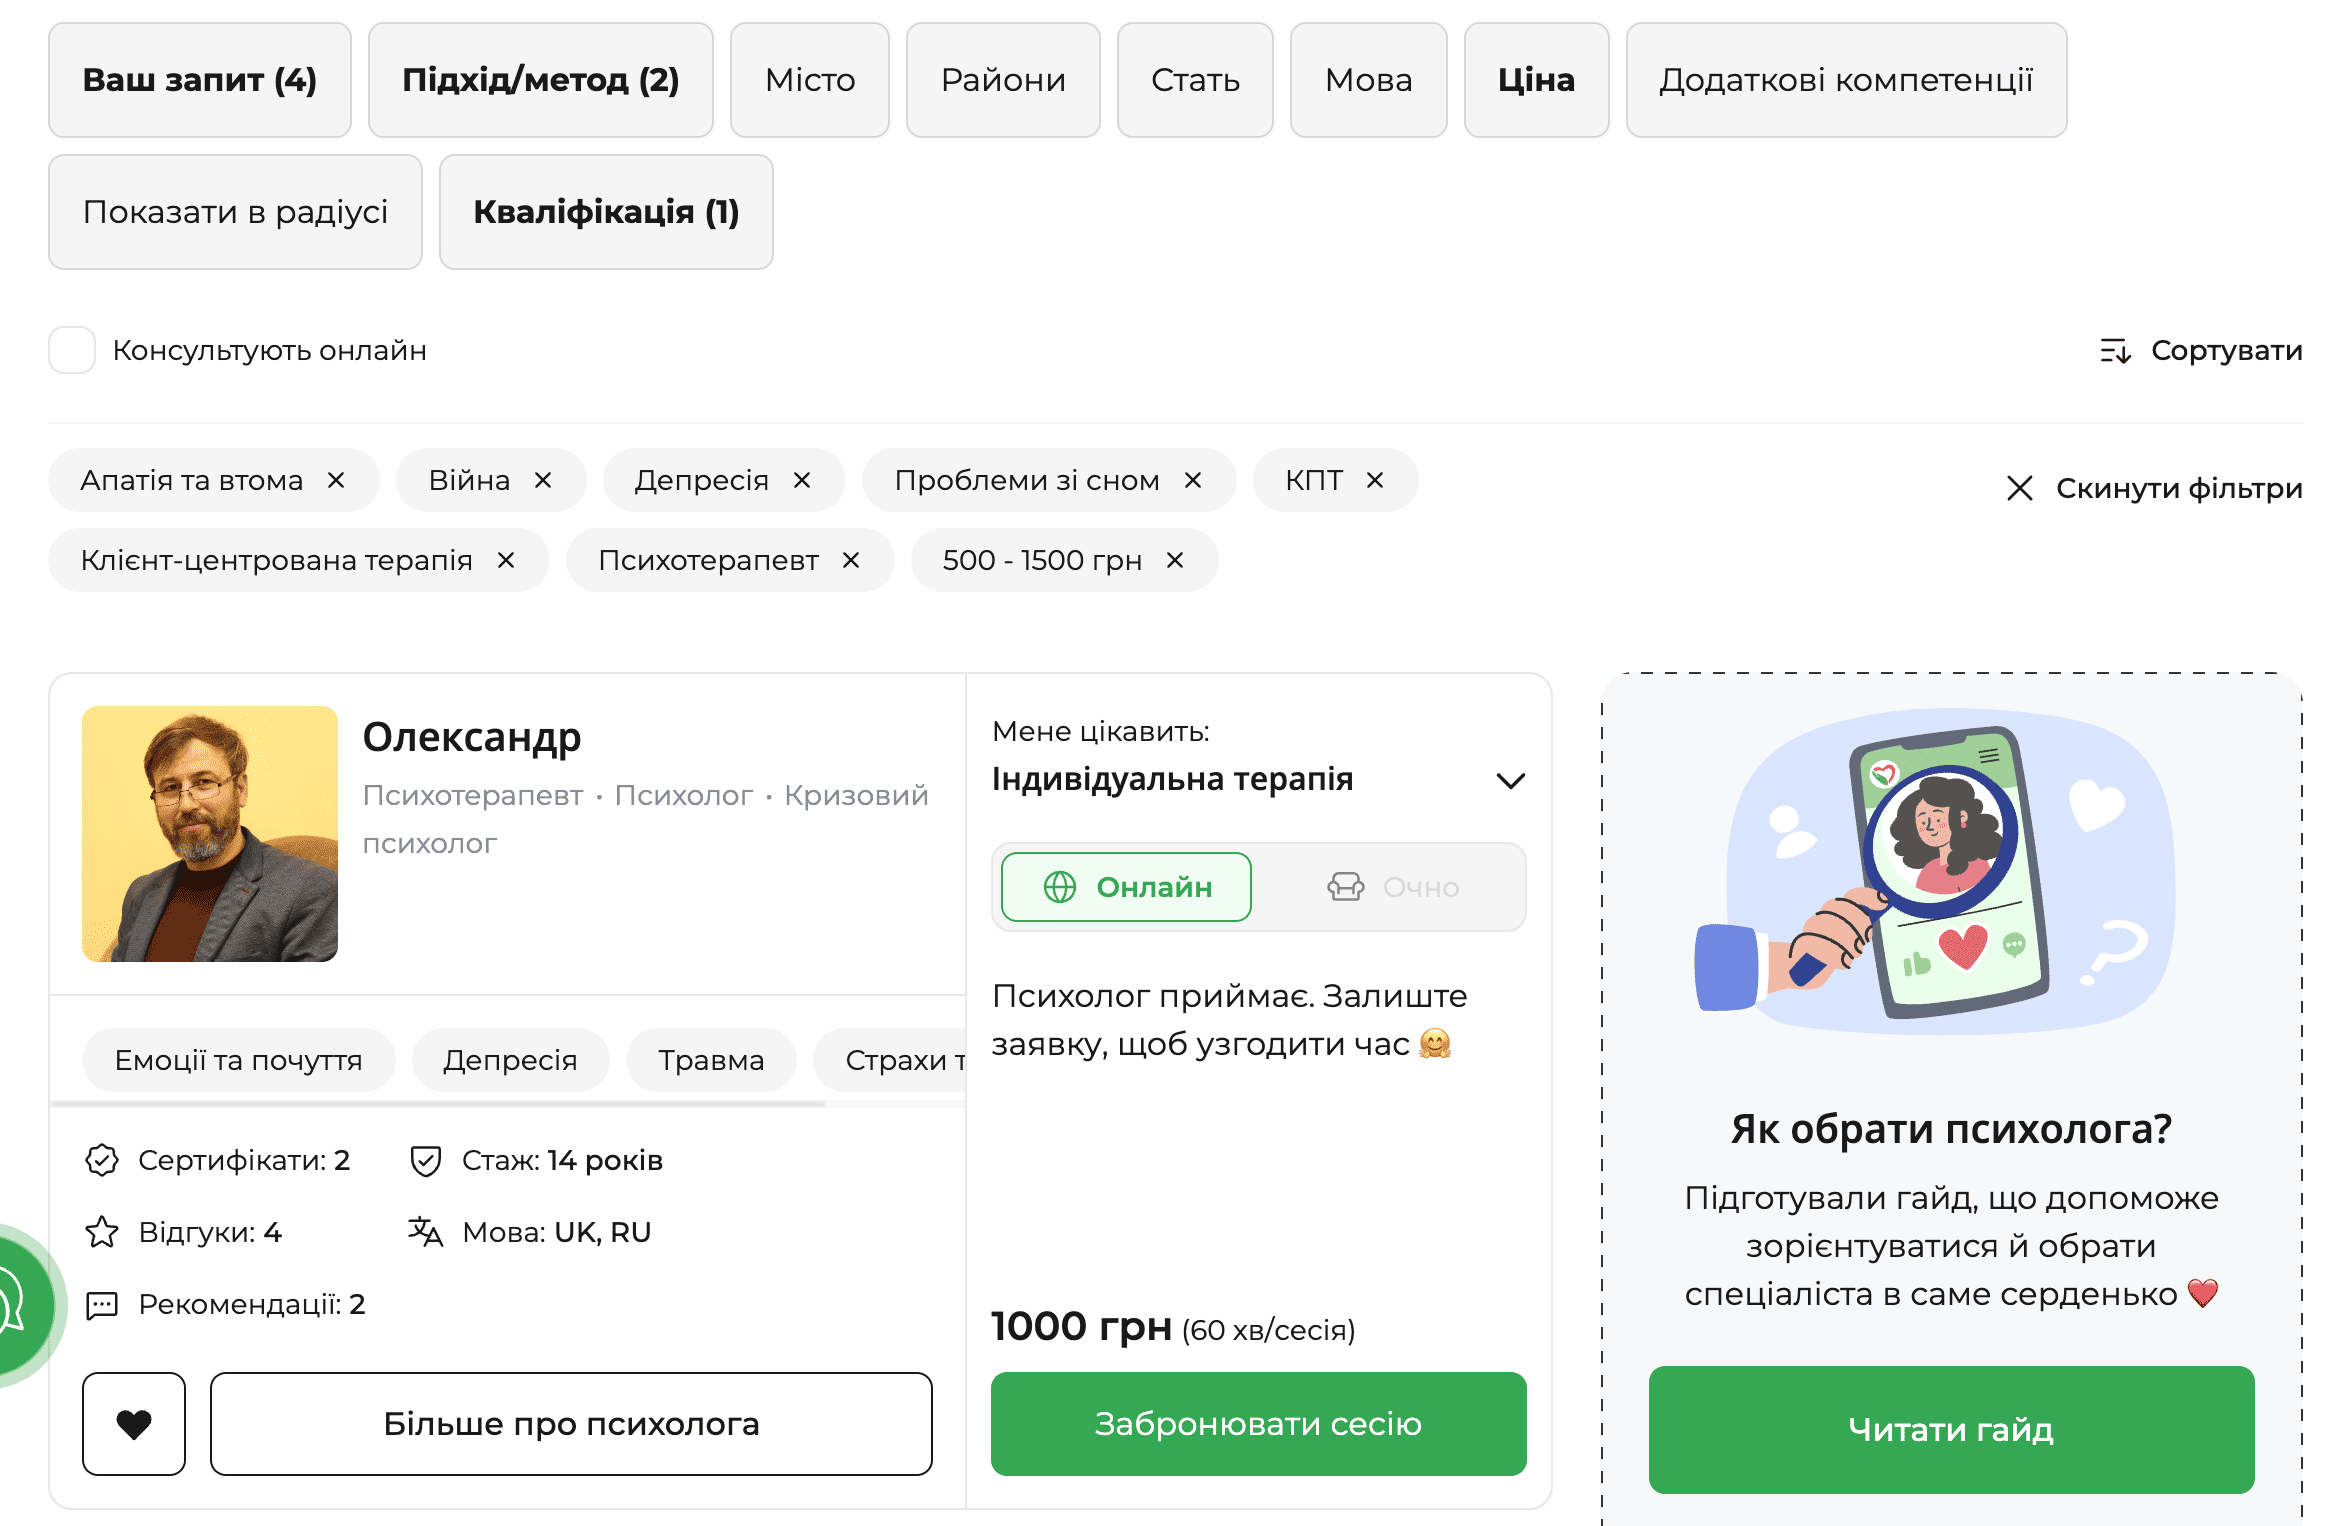Remove the «КПТ» filter tag

1377,480
